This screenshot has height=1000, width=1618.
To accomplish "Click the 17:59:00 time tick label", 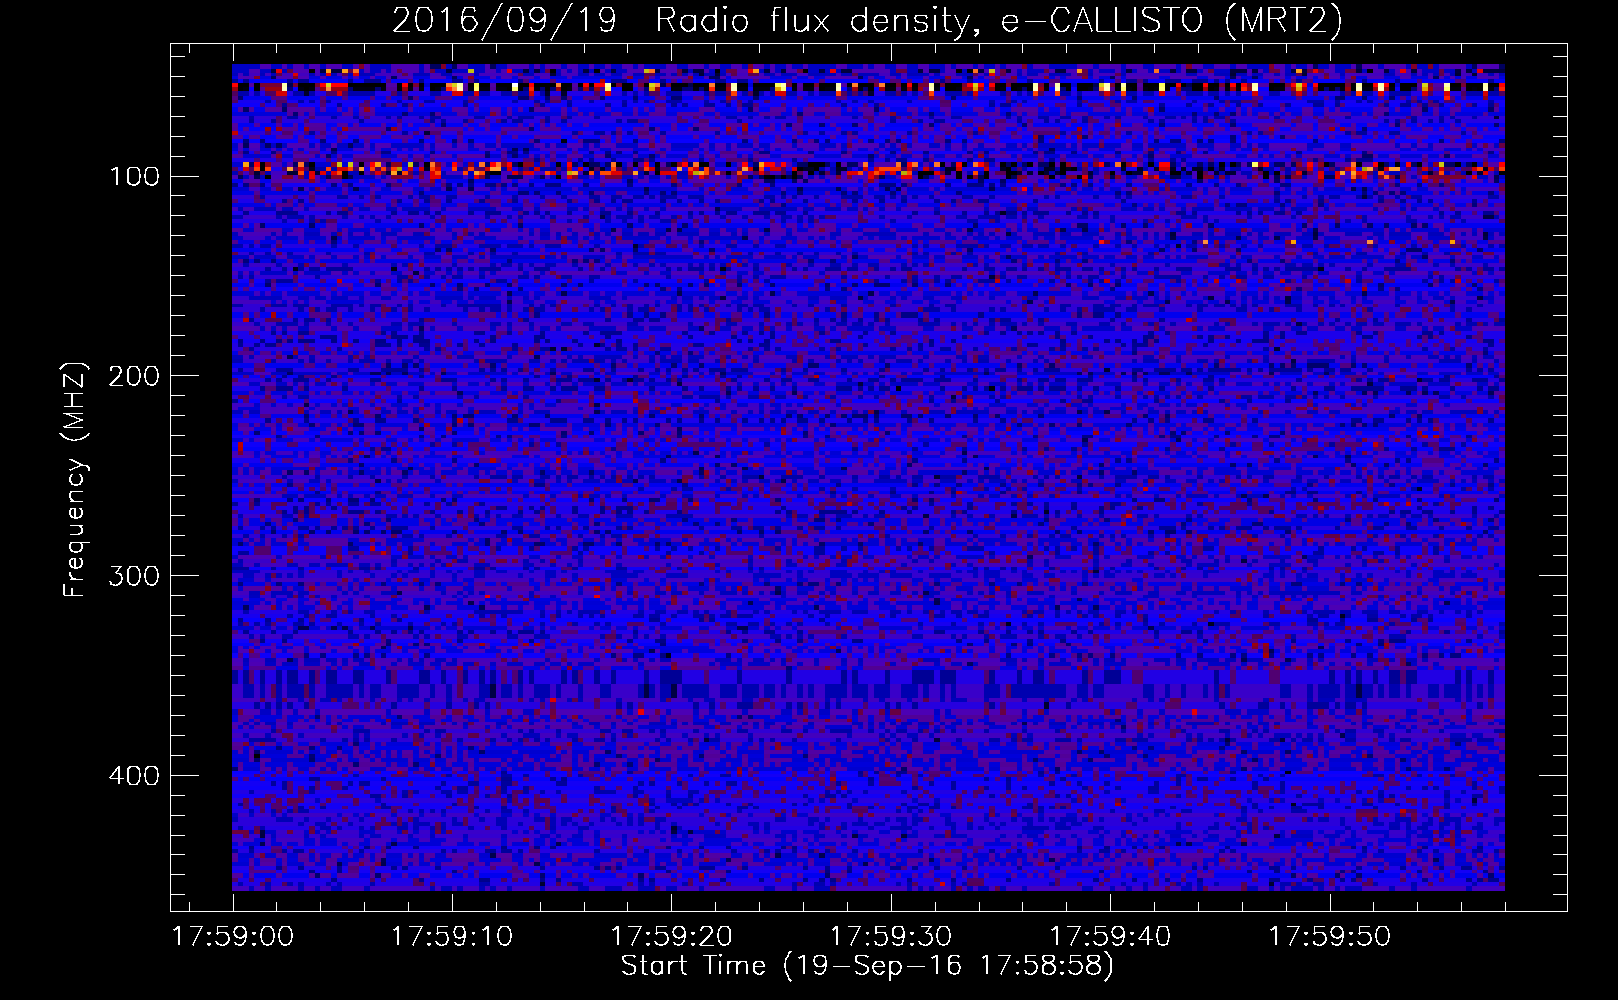I will click(233, 937).
